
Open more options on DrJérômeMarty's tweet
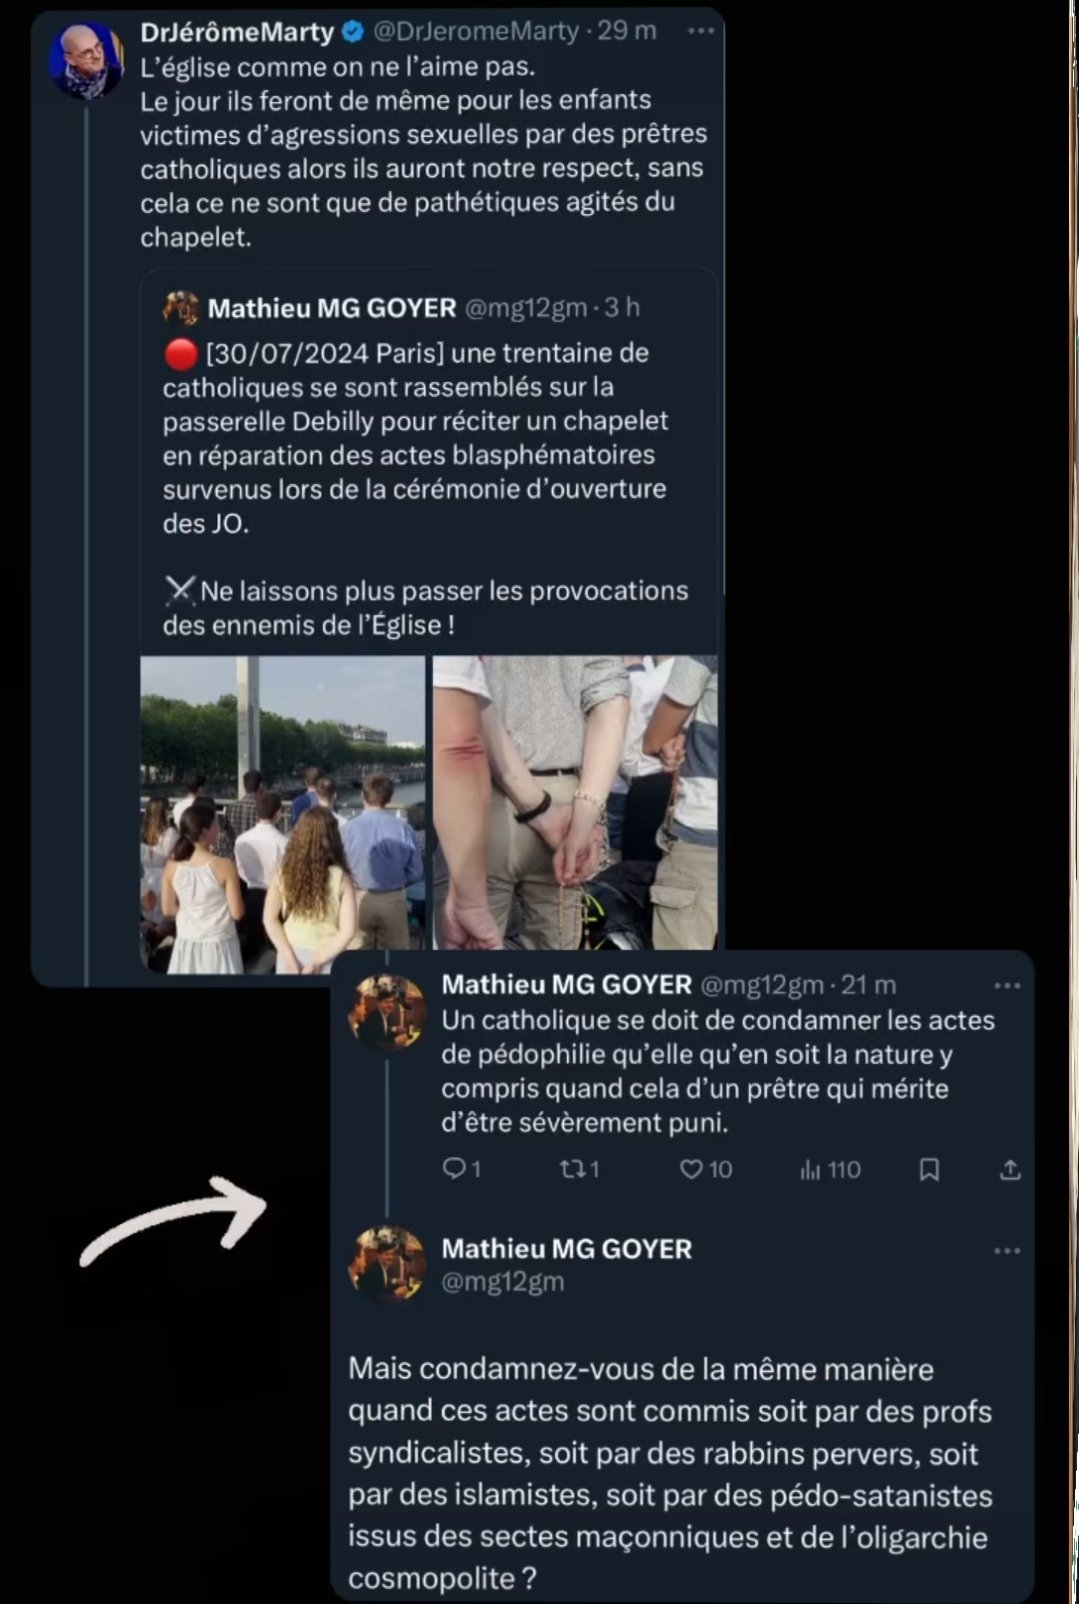pyautogui.click(x=701, y=31)
